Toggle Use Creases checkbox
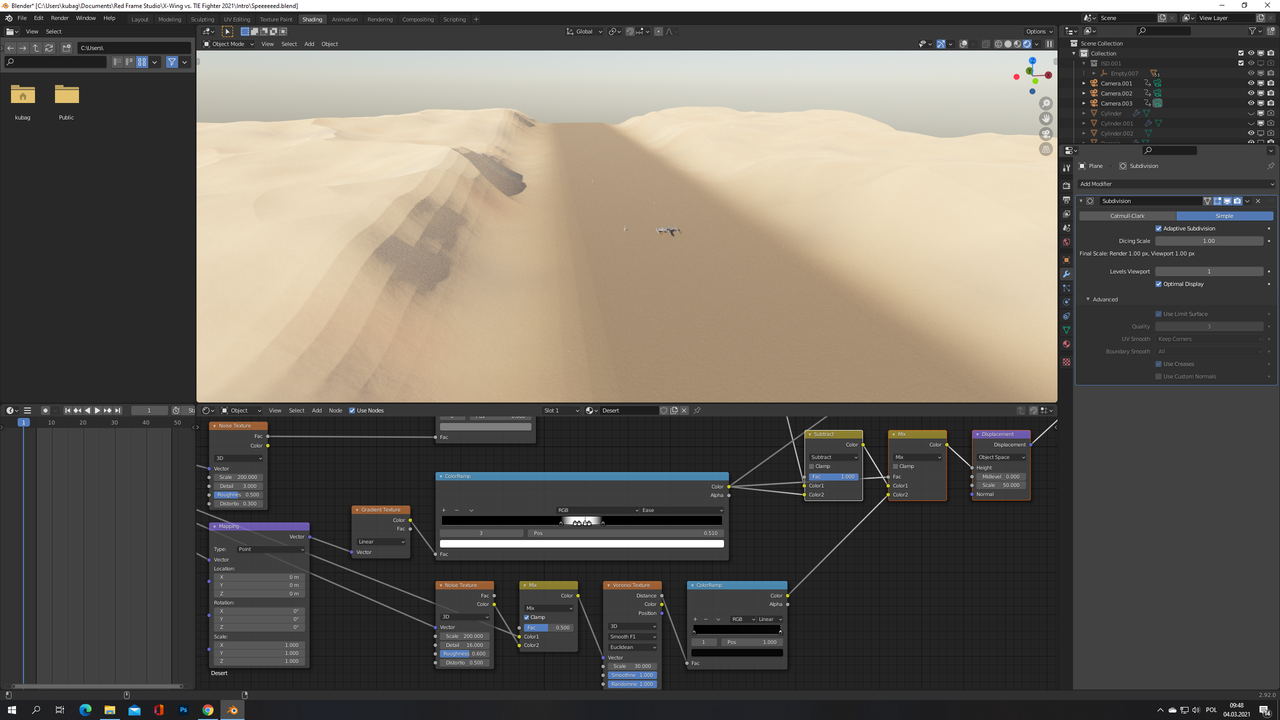The height and width of the screenshot is (720, 1280). point(1159,364)
